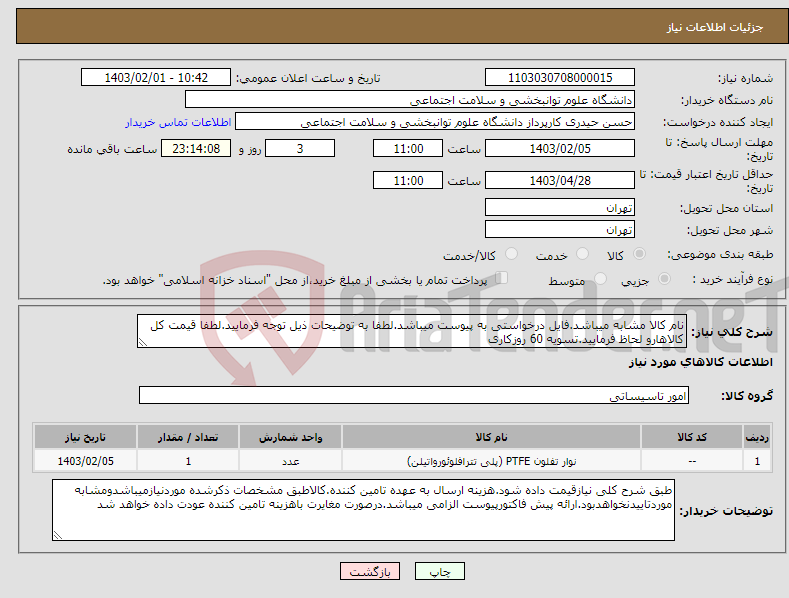This screenshot has height=598, width=789.
Task: Click the اطلاعات کالاهای مورد نیاز heading
Action: [700, 362]
